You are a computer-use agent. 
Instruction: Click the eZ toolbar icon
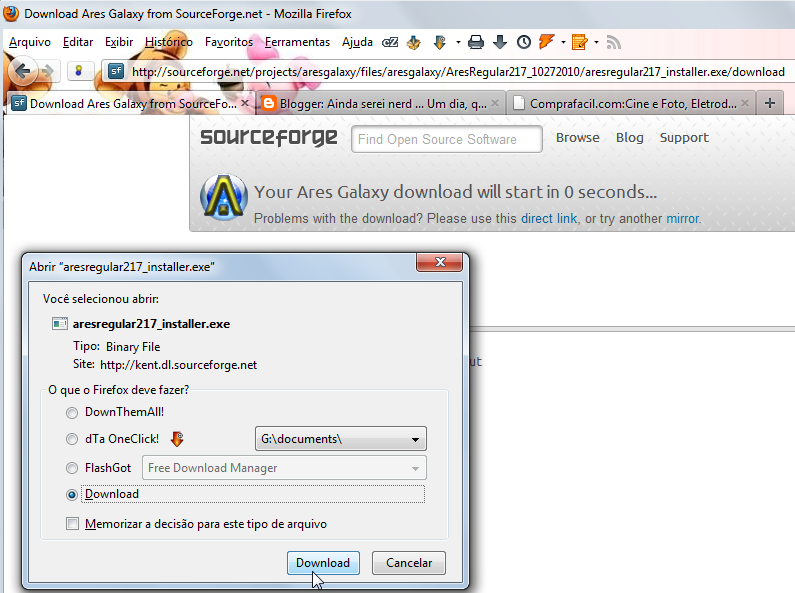pos(389,43)
